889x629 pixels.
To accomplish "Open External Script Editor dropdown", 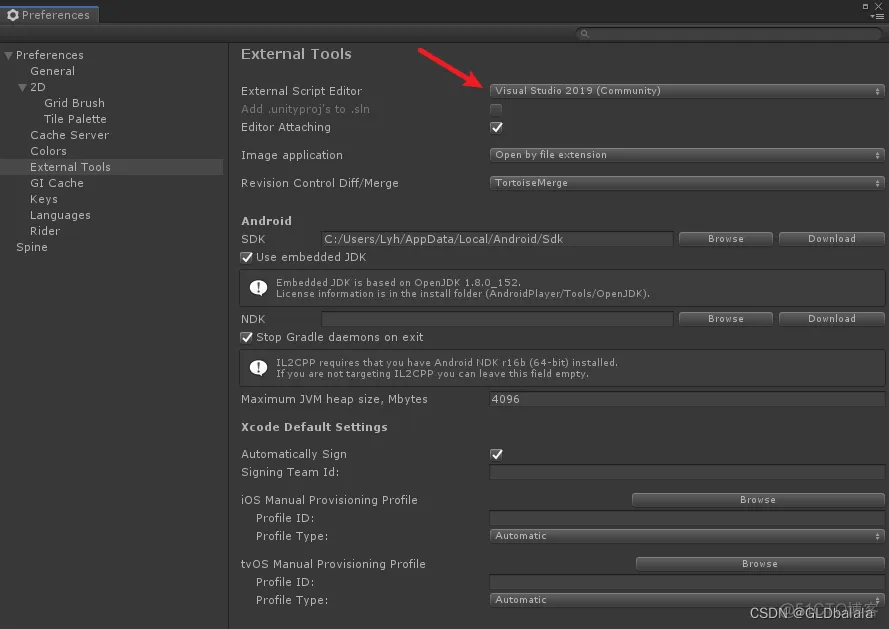I will point(687,91).
